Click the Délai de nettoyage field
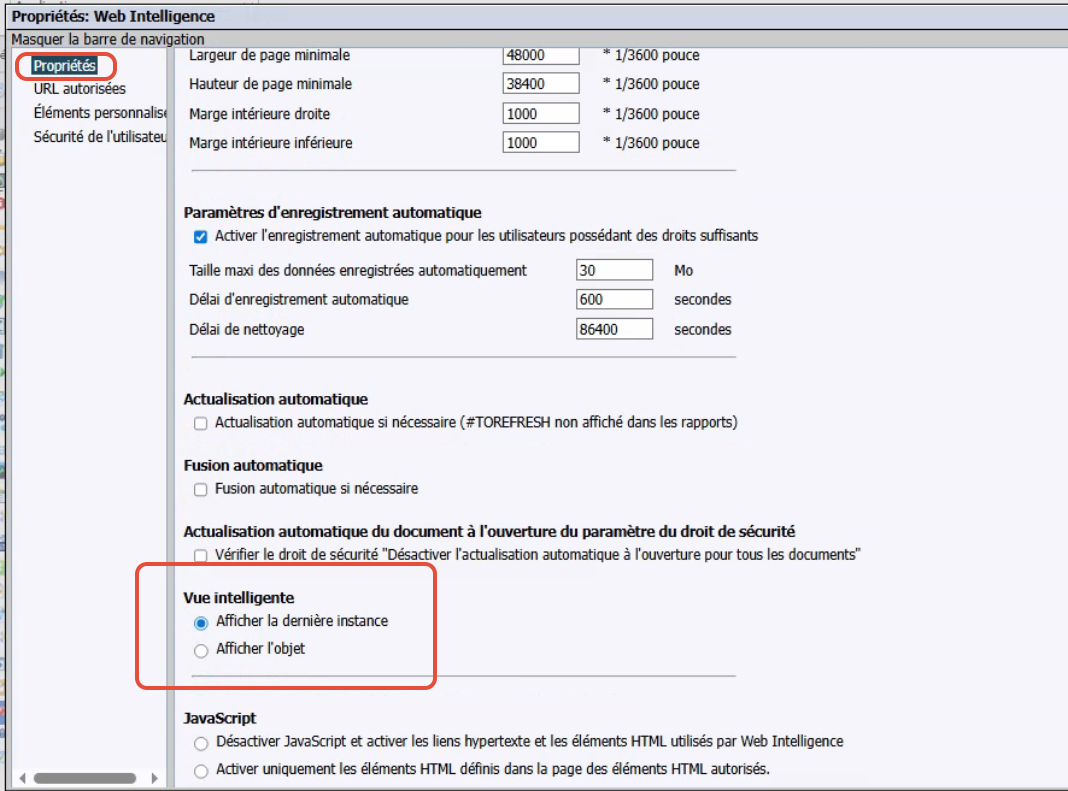 pos(614,329)
